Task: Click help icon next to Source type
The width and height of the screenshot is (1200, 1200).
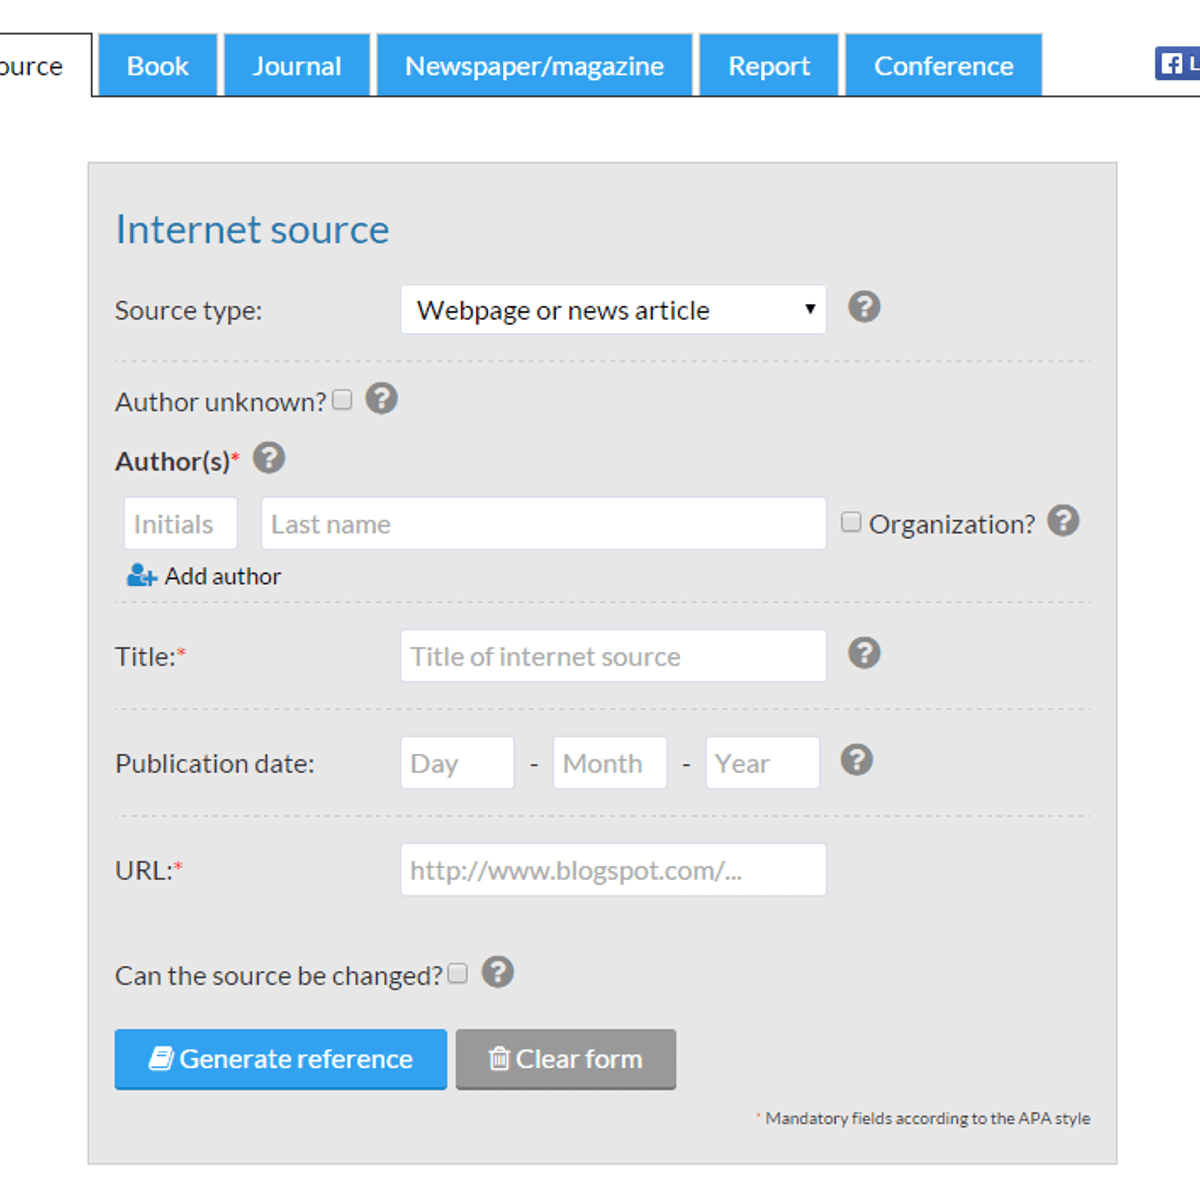Action: pos(864,307)
